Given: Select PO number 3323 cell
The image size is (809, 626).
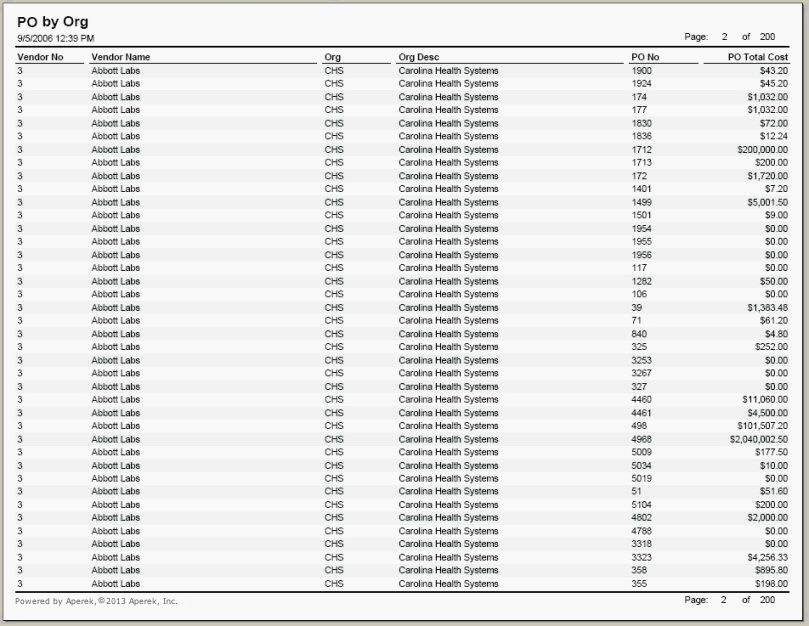Looking at the screenshot, I should click(x=642, y=557).
